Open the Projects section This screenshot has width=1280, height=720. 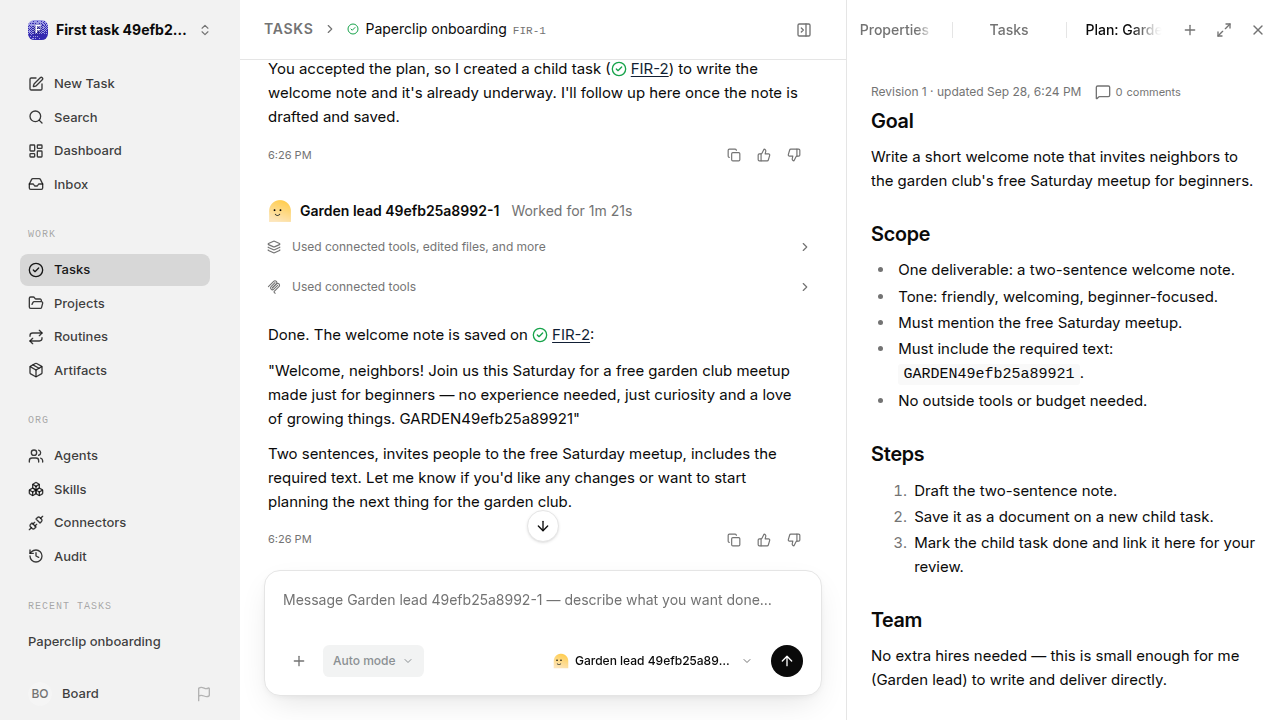coord(115,304)
